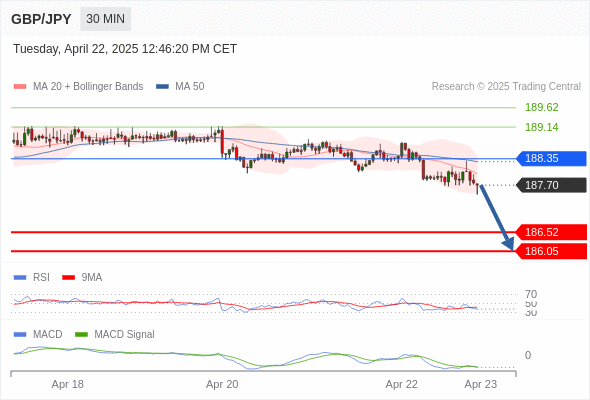Click the 30 MIN timeframe button
The width and height of the screenshot is (590, 400).
pyautogui.click(x=105, y=19)
